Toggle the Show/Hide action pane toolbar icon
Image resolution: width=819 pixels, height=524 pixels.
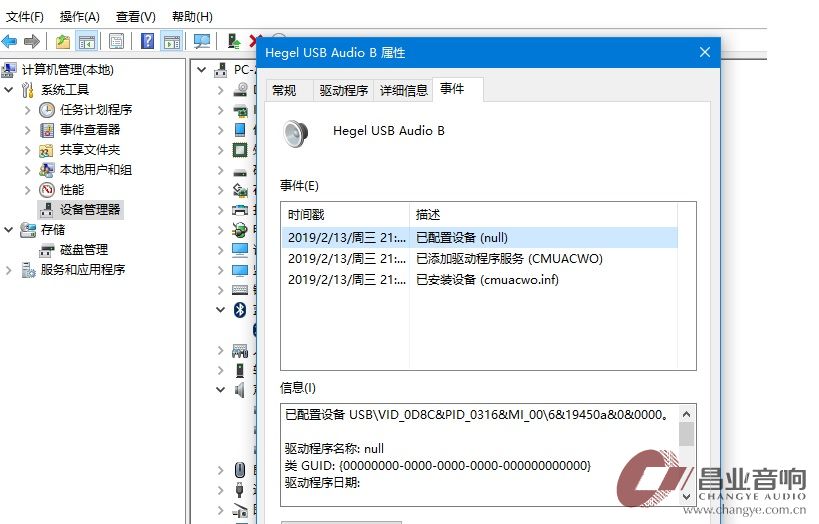coord(172,41)
